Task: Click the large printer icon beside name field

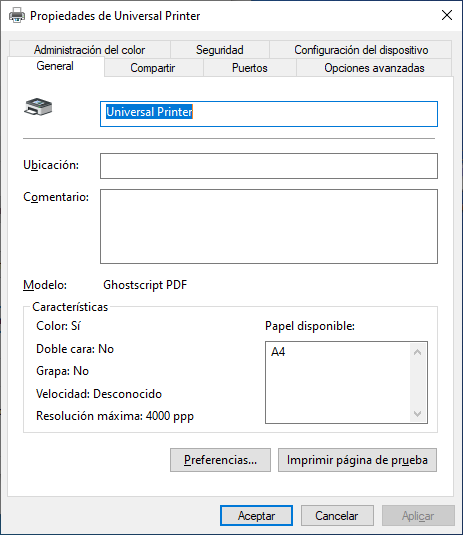Action: click(x=38, y=107)
